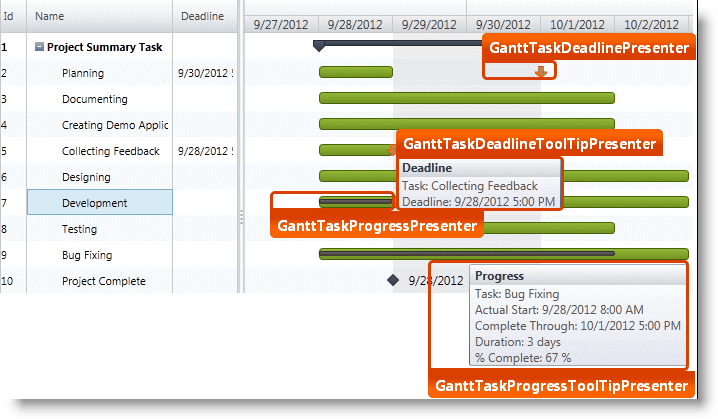Click the Project Summary Task summary bar
The height and width of the screenshot is (419, 718).
400,43
